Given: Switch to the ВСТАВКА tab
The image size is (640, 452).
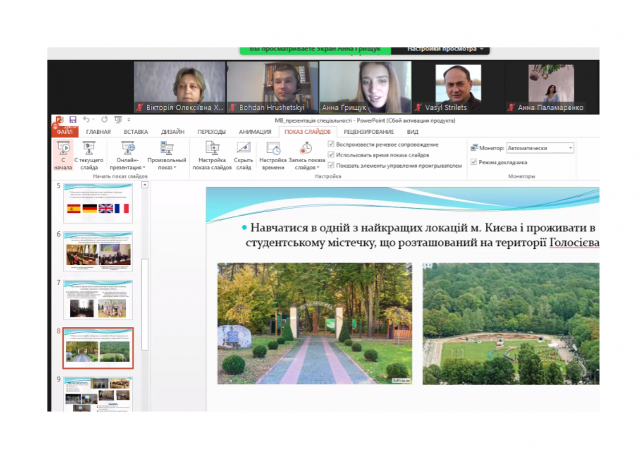Looking at the screenshot, I should pos(136,131).
